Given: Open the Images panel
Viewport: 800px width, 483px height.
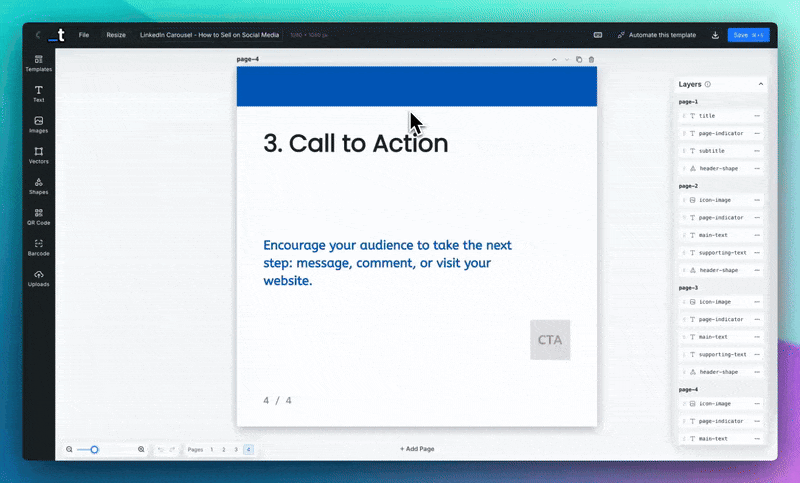Looking at the screenshot, I should [x=38, y=124].
